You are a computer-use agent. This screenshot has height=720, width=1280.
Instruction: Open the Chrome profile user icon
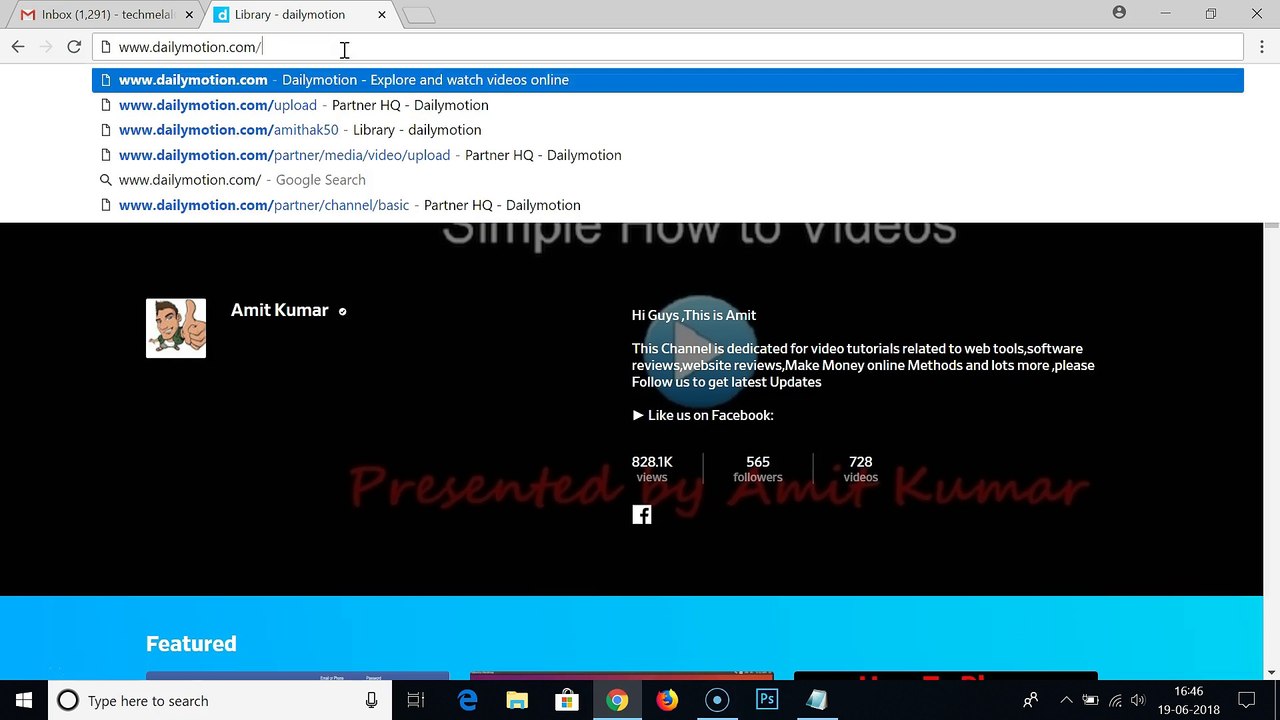[1119, 13]
